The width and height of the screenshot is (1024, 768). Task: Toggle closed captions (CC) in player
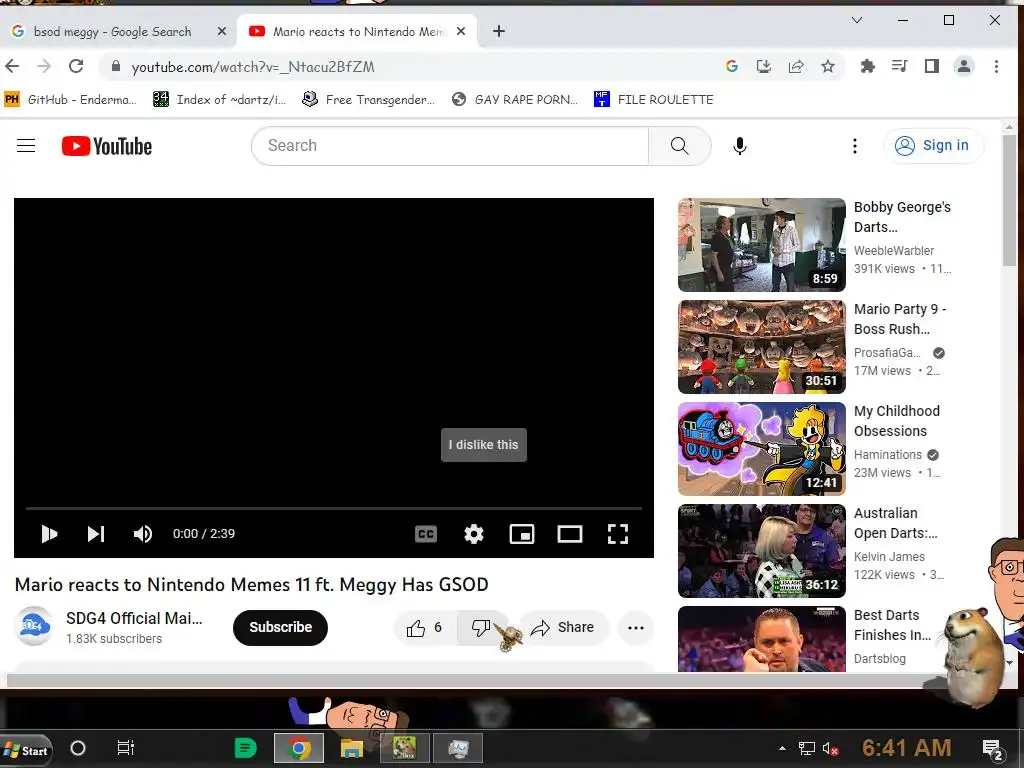coord(426,534)
